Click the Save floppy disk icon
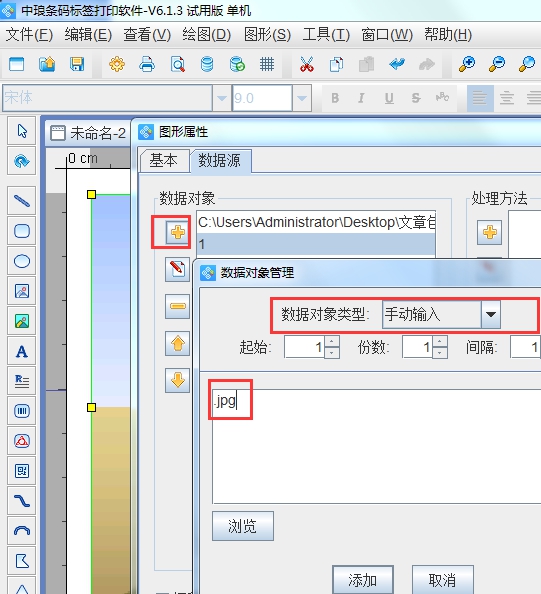The height and width of the screenshot is (594, 541). tap(77, 64)
